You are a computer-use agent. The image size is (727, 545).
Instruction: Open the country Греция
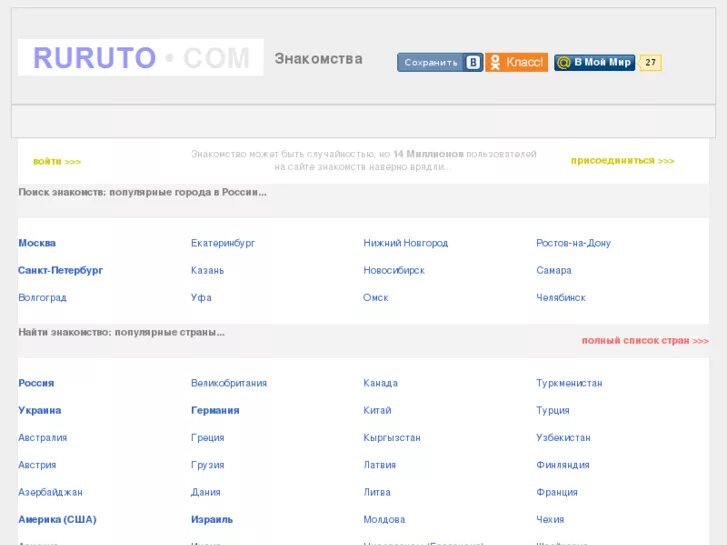coord(207,438)
